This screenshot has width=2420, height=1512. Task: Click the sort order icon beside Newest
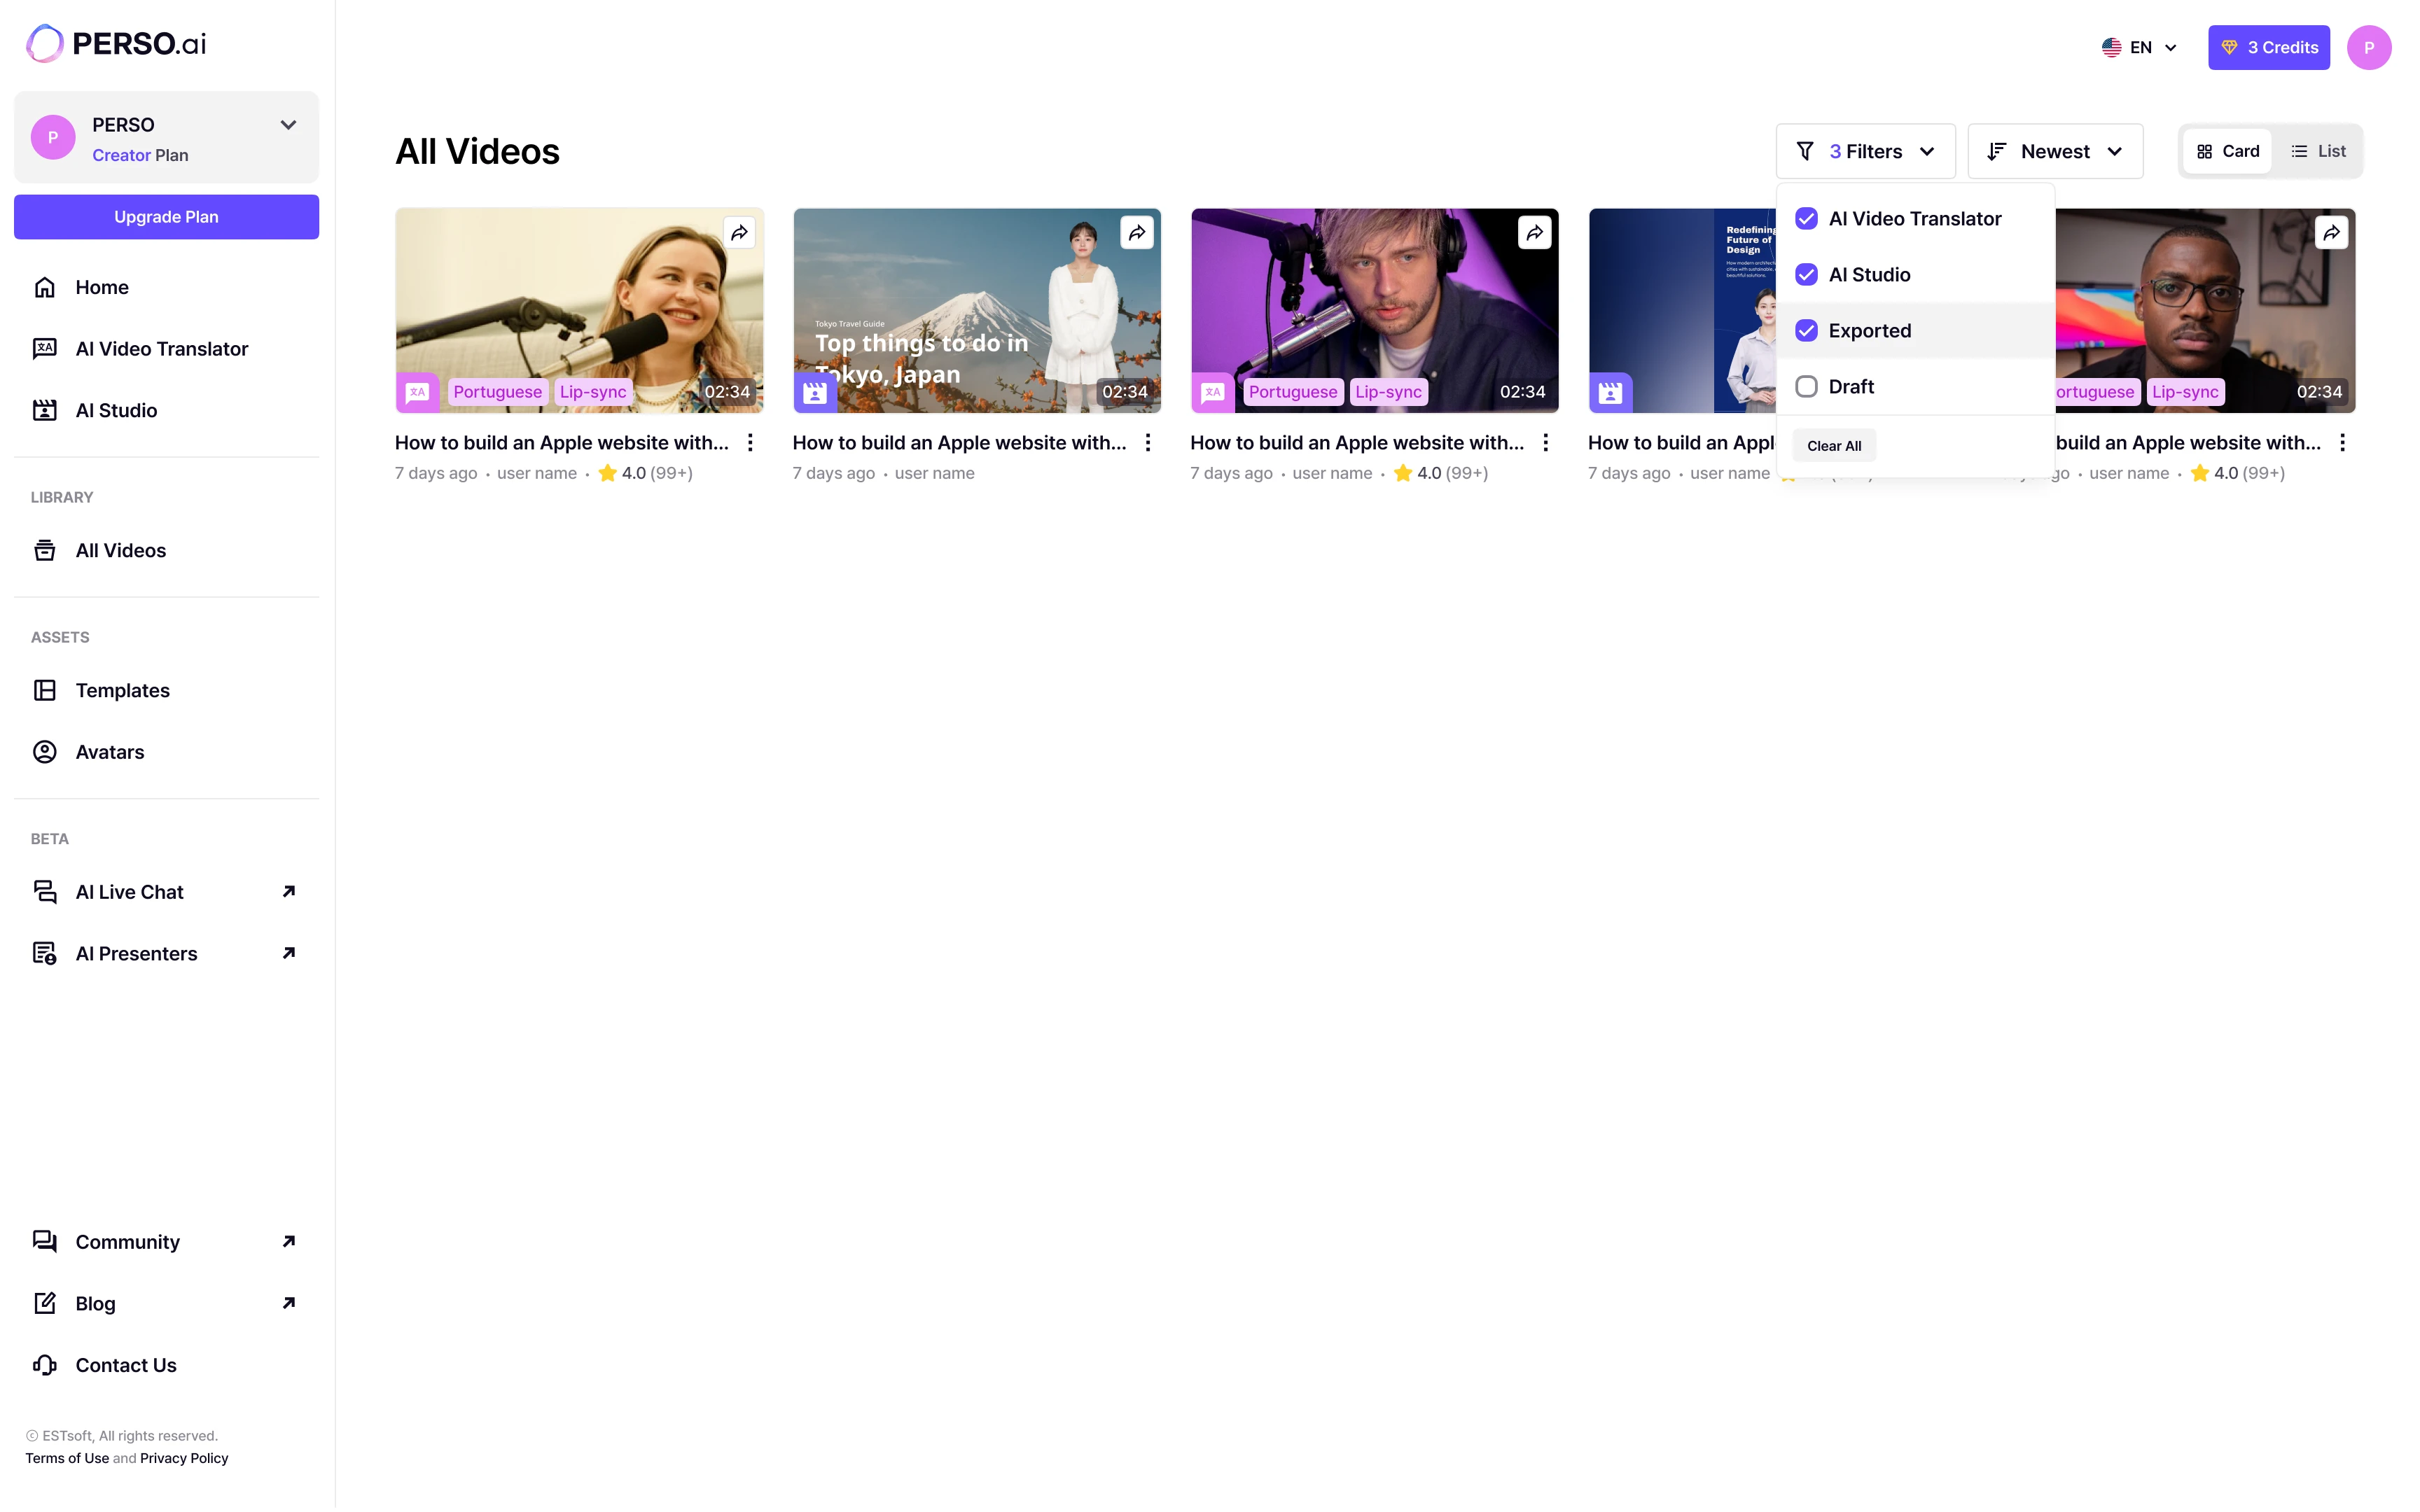click(1997, 151)
